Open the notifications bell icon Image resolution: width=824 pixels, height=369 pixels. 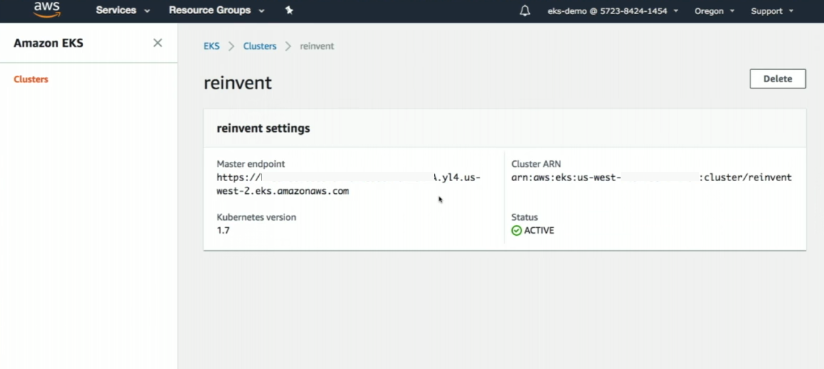[524, 11]
